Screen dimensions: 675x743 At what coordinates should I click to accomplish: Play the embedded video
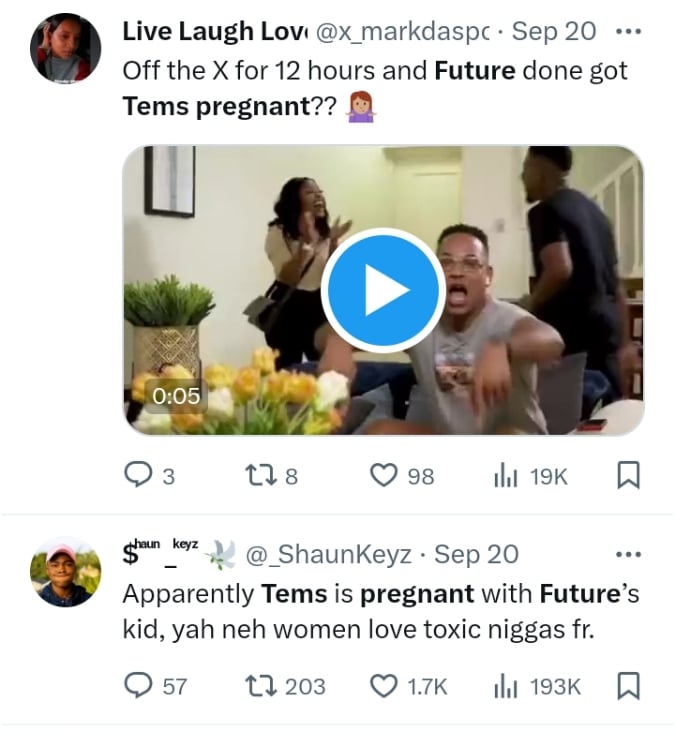click(x=383, y=290)
